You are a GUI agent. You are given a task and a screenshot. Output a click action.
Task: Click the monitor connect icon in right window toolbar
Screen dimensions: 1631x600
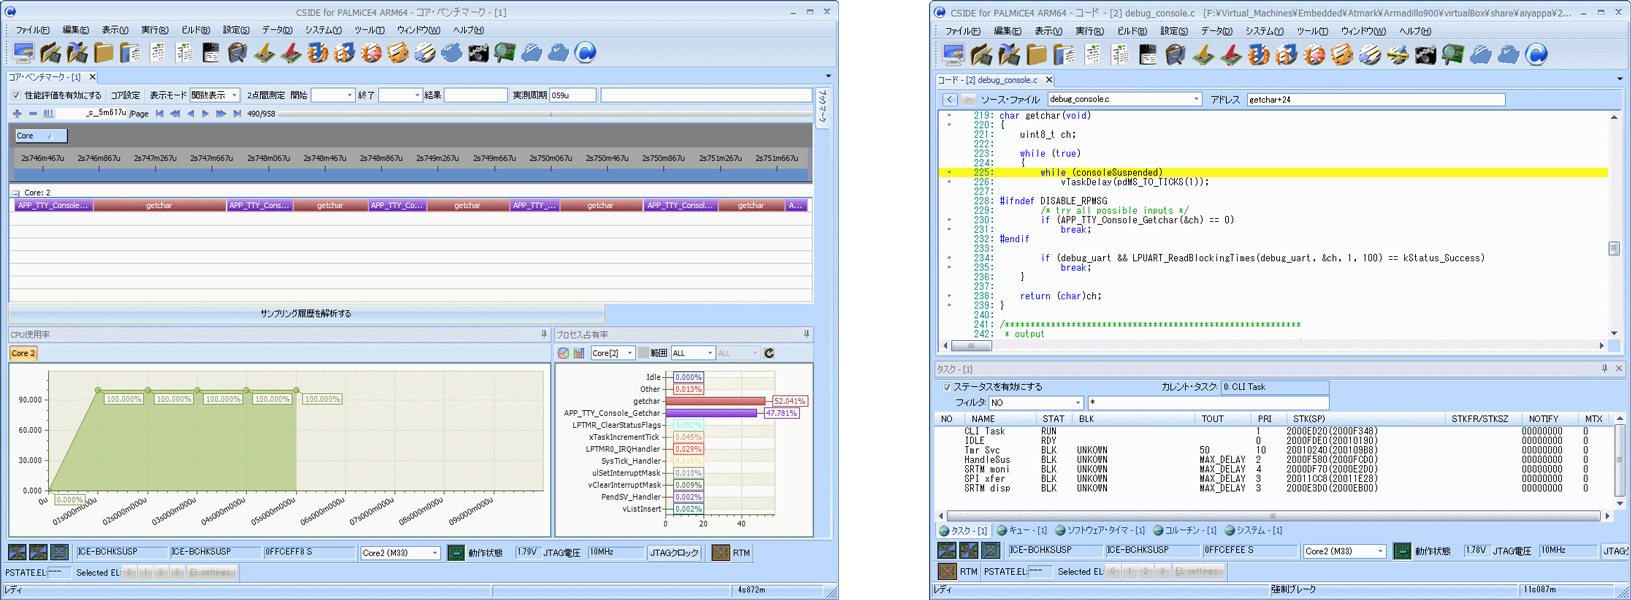pyautogui.click(x=954, y=53)
